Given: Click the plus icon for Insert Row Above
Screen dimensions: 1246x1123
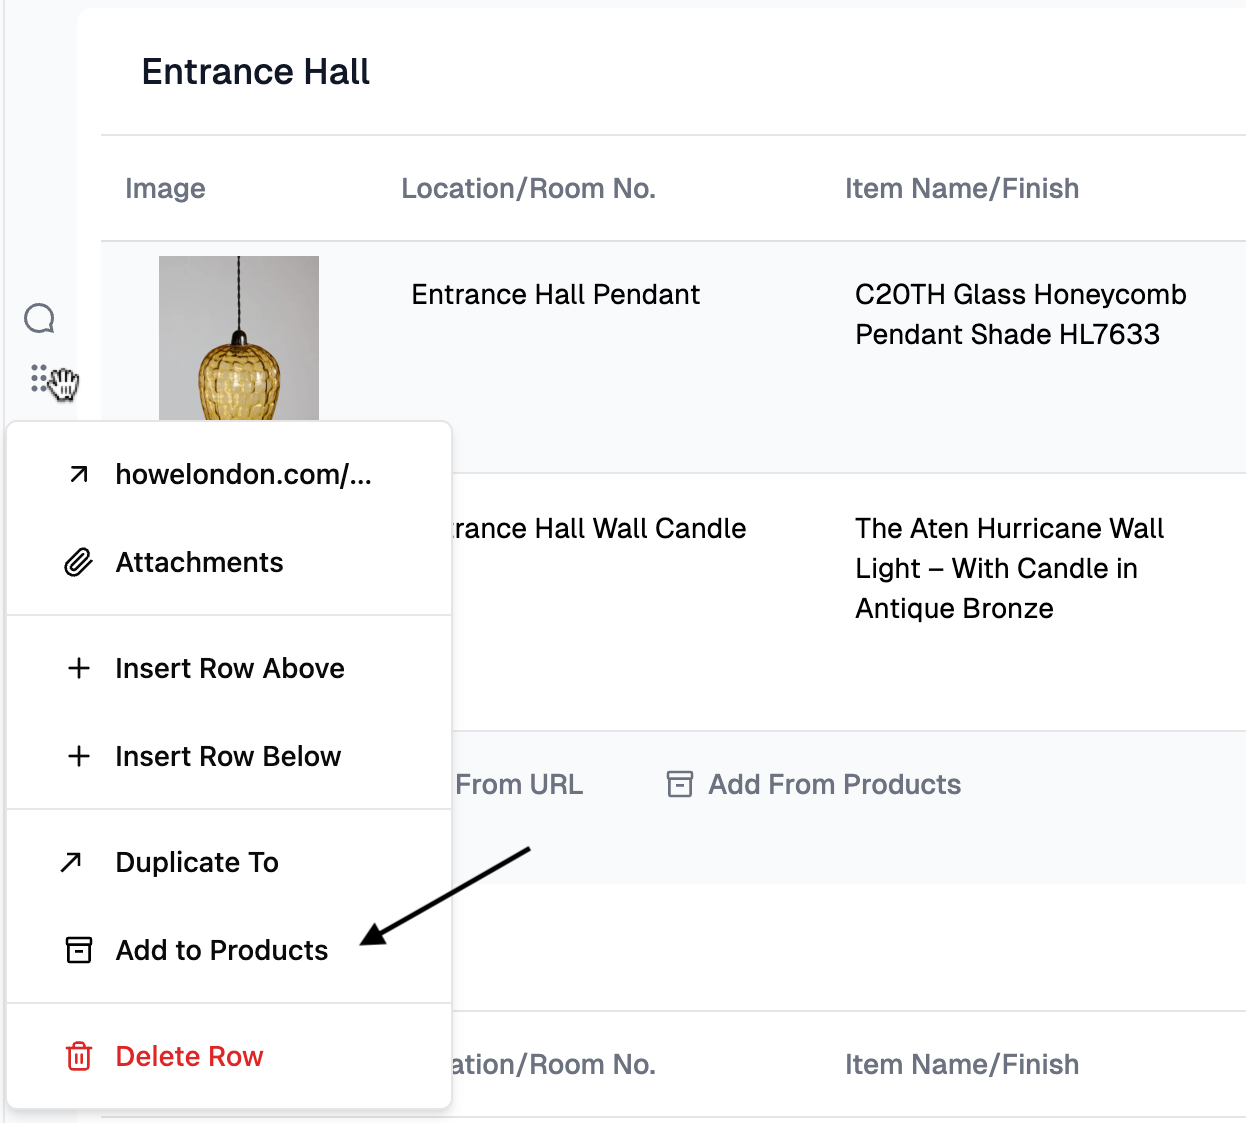Looking at the screenshot, I should [x=78, y=668].
